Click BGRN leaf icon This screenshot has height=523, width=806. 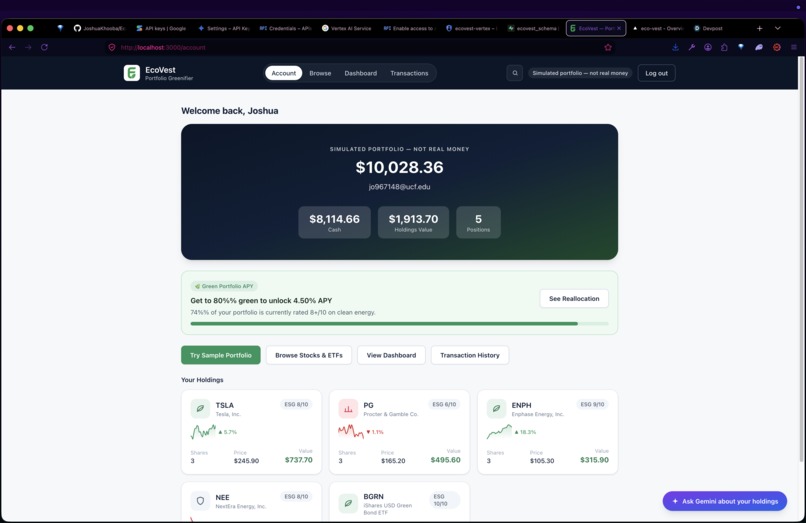click(x=348, y=503)
